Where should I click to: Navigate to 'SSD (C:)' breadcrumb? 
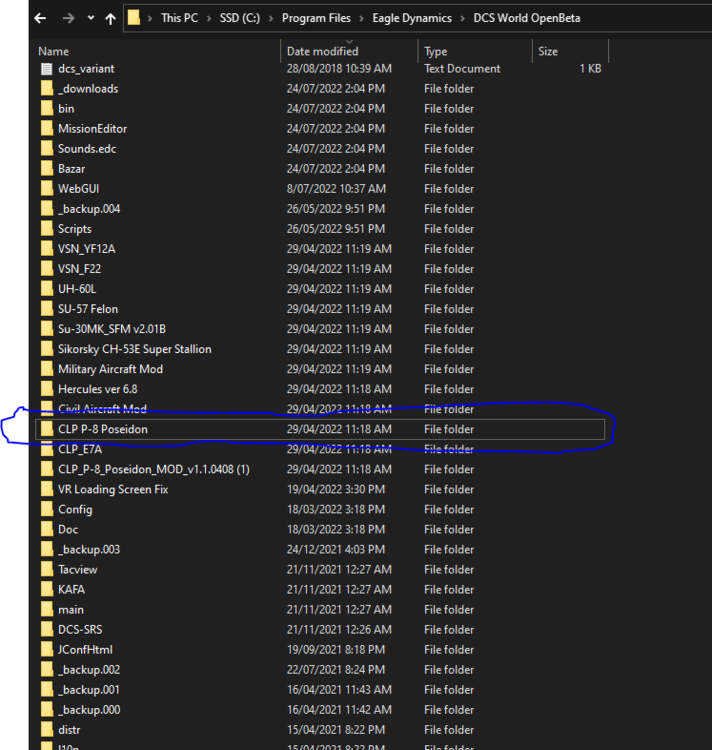pyautogui.click(x=240, y=18)
